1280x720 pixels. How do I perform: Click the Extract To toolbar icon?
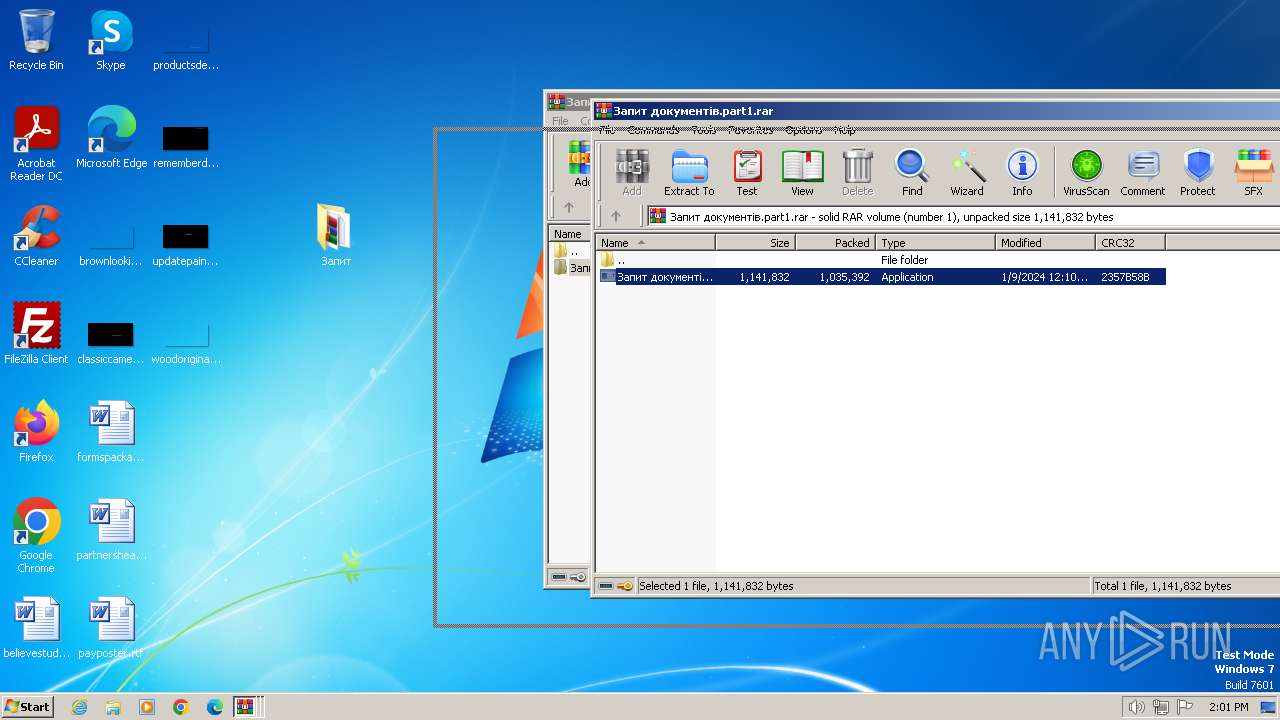click(x=689, y=173)
